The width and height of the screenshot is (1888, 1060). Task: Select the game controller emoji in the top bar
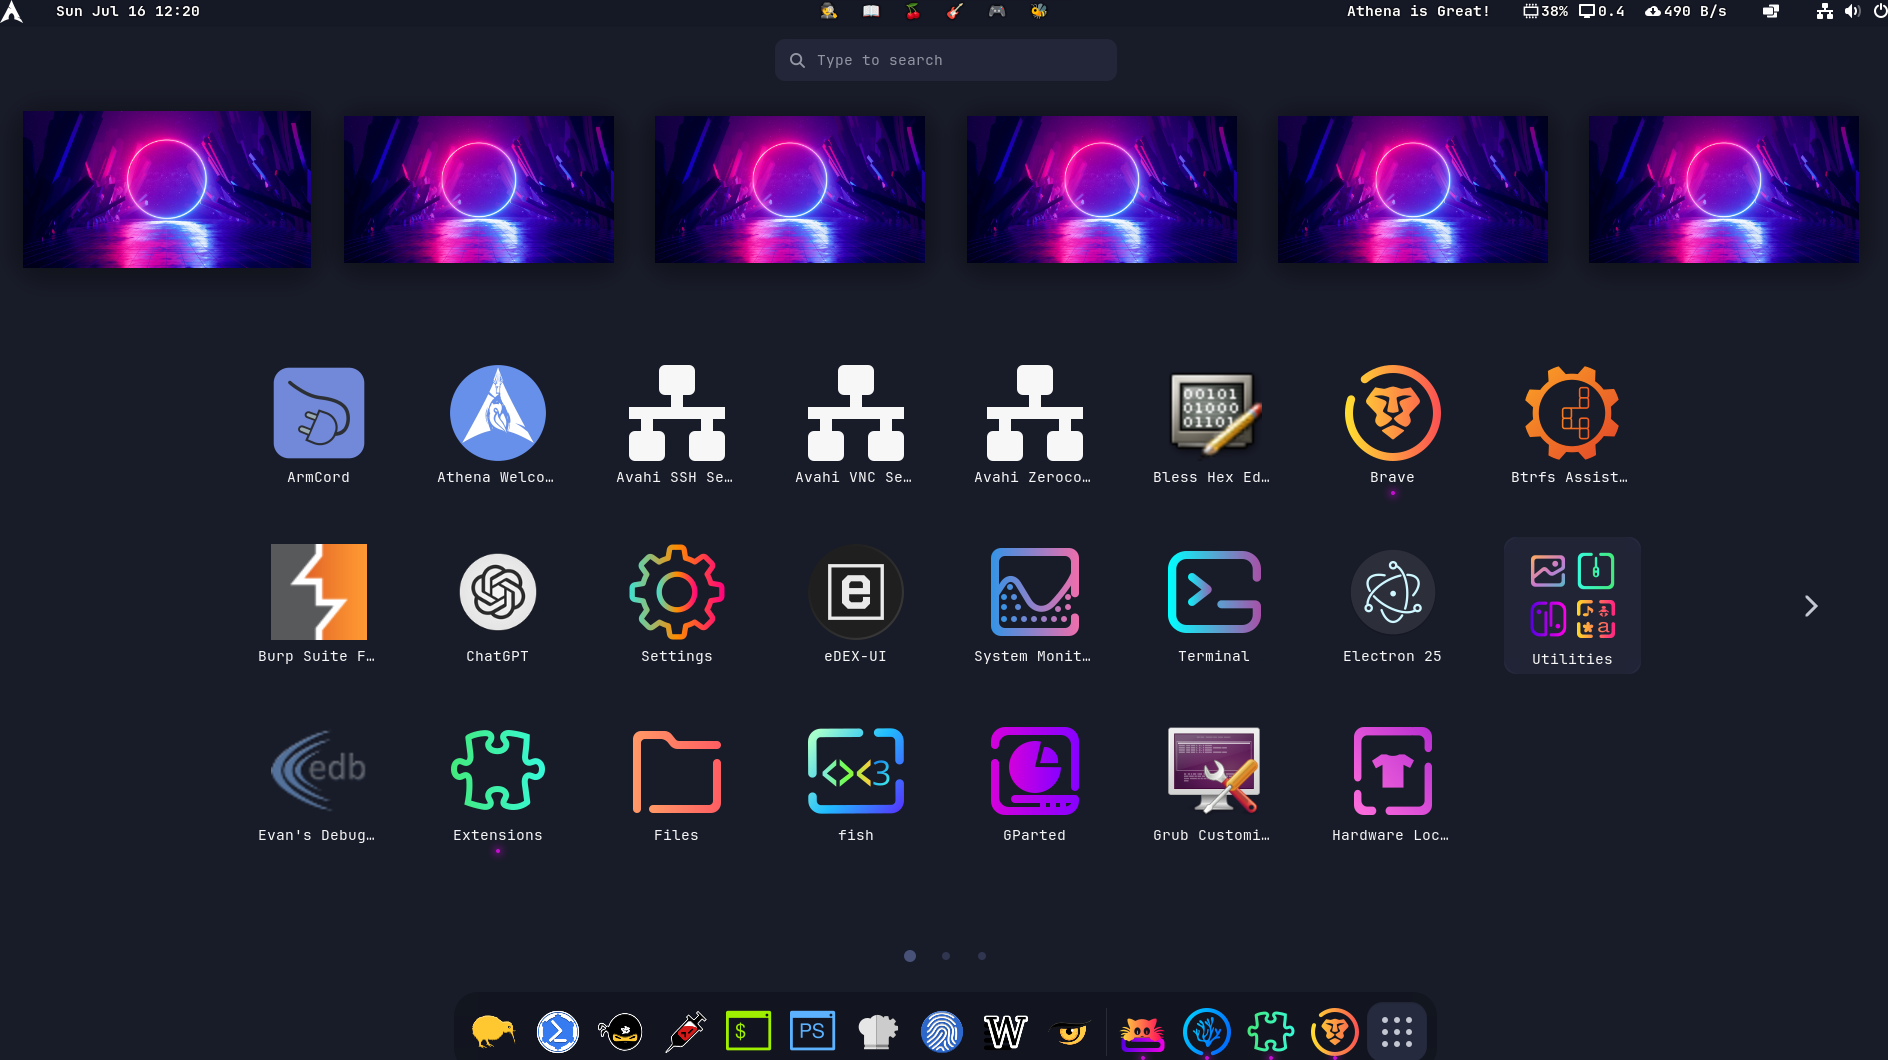997,11
